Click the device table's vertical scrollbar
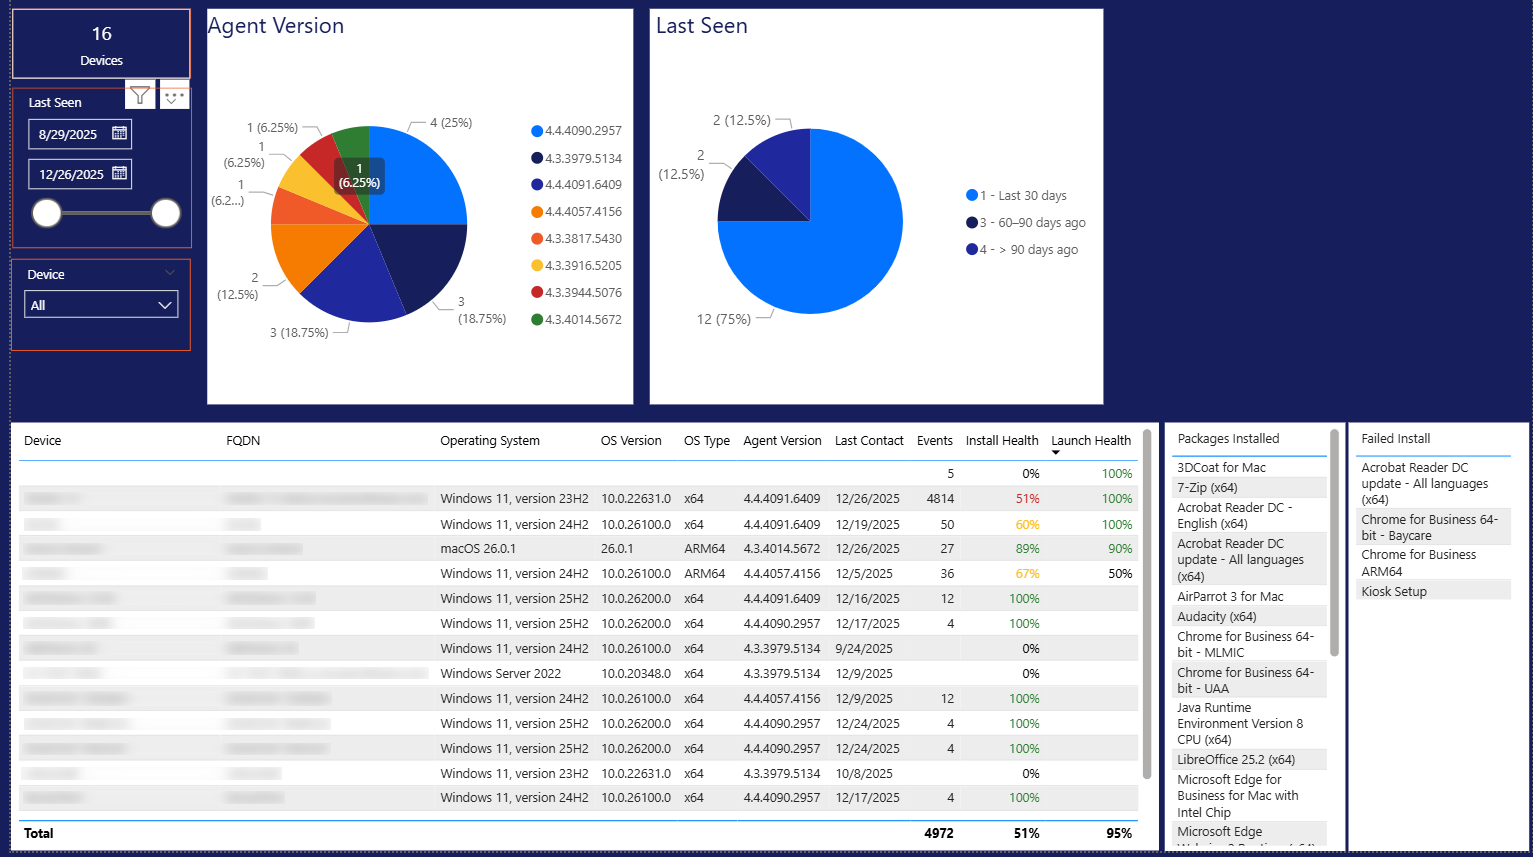Image resolution: width=1533 pixels, height=857 pixels. point(1147,600)
